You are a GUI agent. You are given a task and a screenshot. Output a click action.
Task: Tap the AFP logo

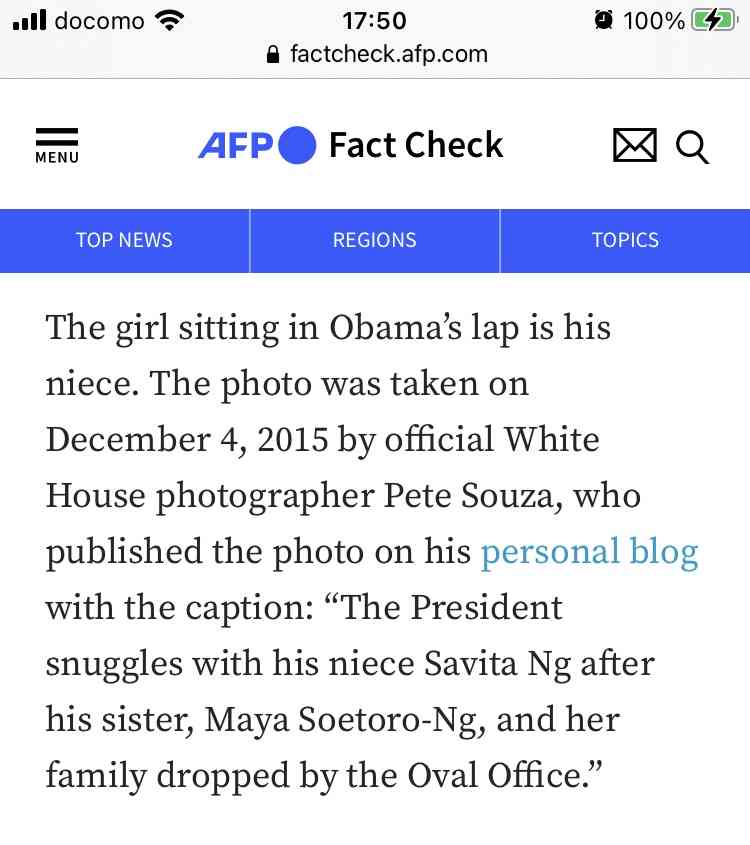click(257, 145)
